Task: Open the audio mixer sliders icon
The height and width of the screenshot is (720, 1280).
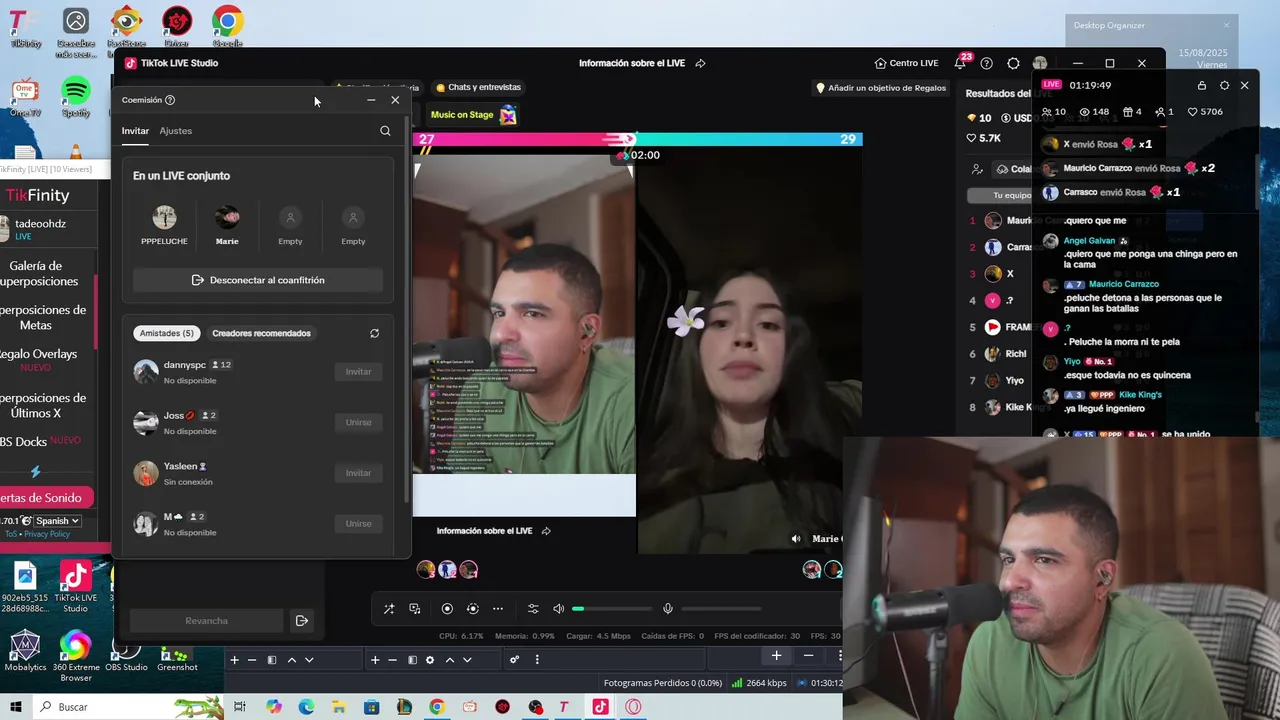Action: point(533,608)
